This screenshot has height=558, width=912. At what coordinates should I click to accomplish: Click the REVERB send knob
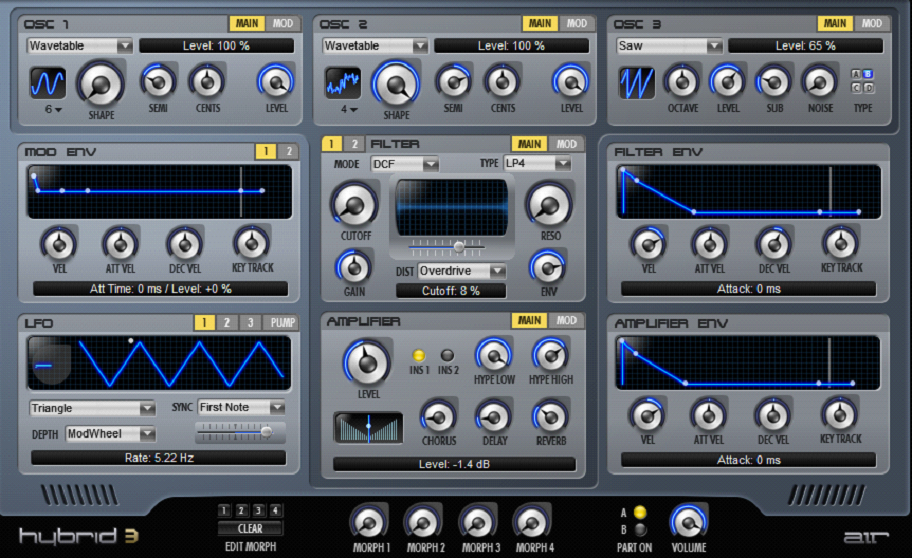point(550,417)
